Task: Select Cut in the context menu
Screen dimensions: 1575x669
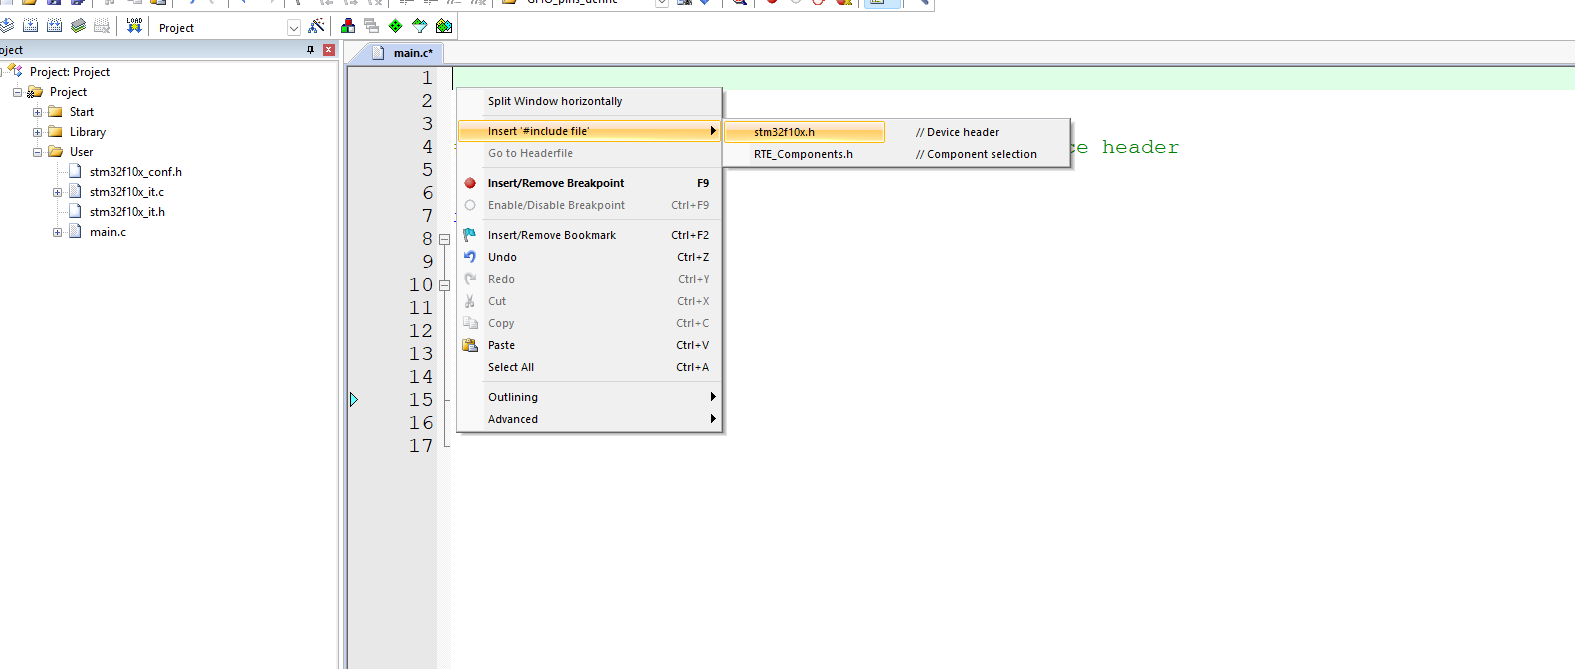Action: [x=589, y=301]
